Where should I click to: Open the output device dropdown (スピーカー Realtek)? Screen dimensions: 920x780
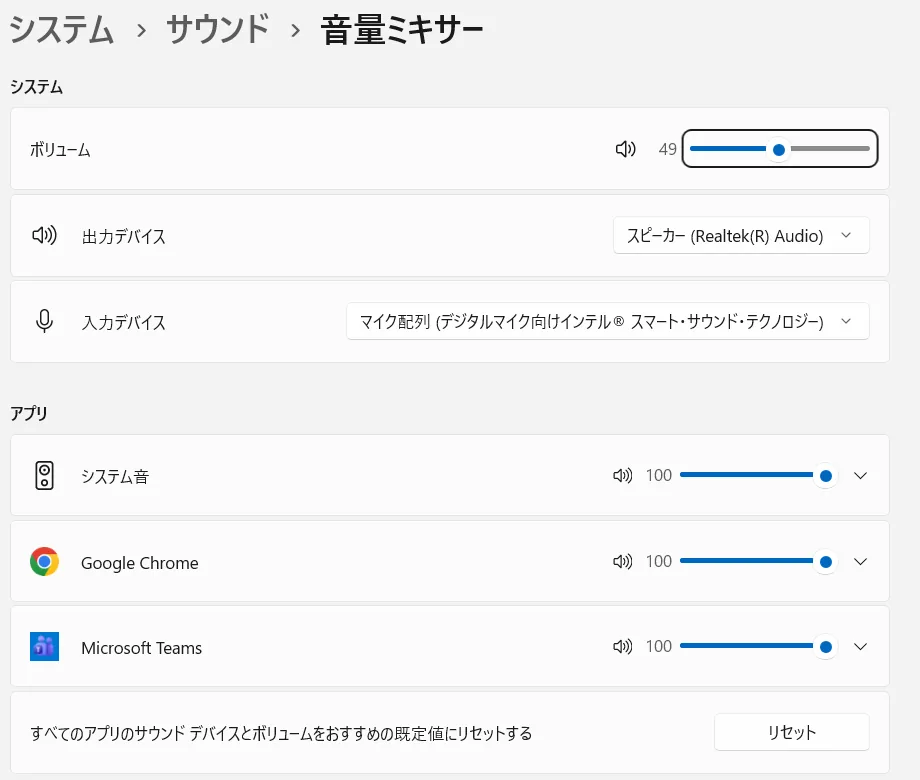click(x=741, y=235)
